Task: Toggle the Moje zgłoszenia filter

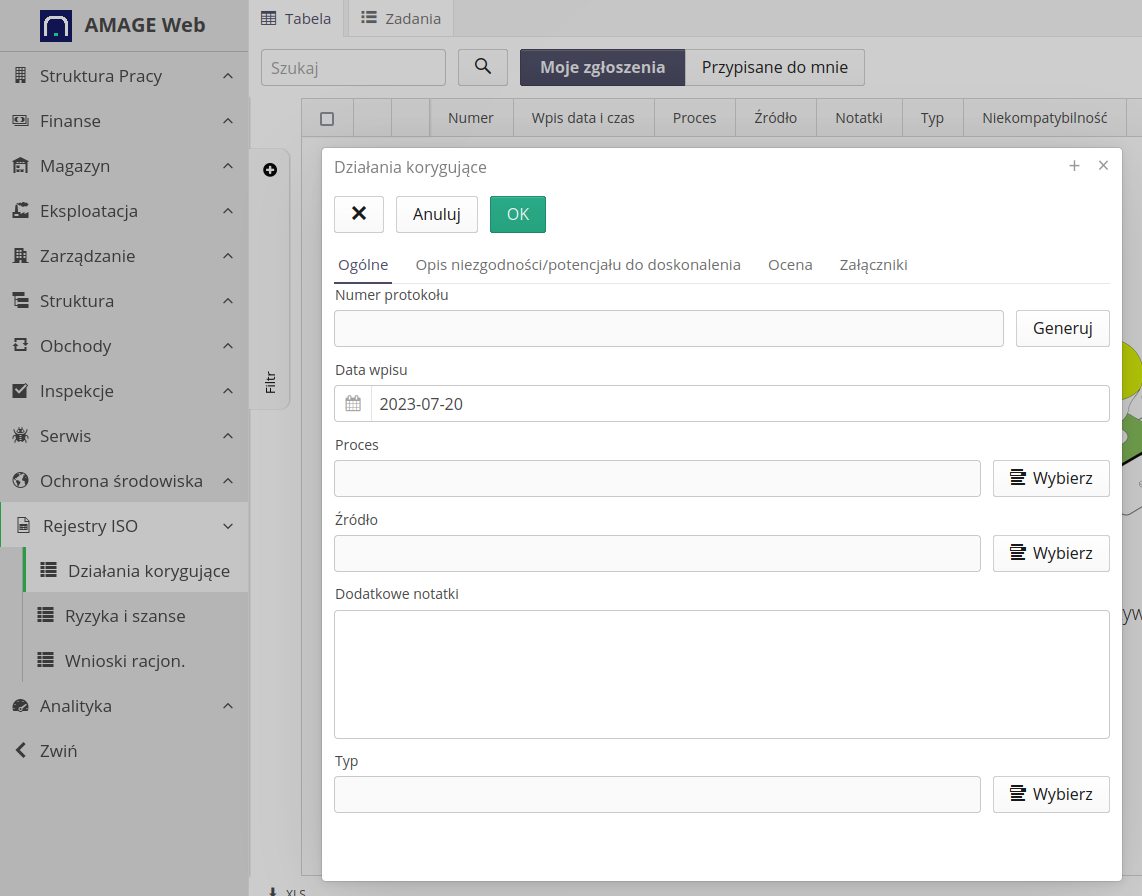Action: [x=602, y=67]
